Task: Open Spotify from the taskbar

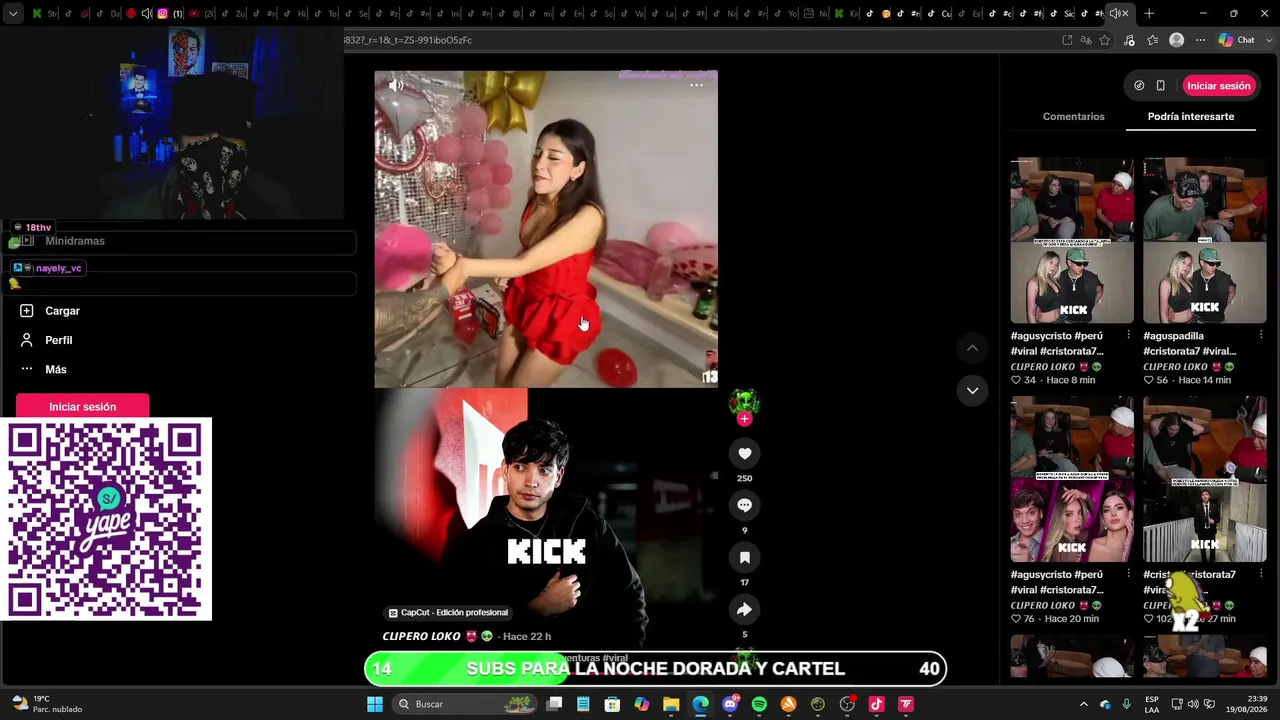Action: (x=759, y=704)
